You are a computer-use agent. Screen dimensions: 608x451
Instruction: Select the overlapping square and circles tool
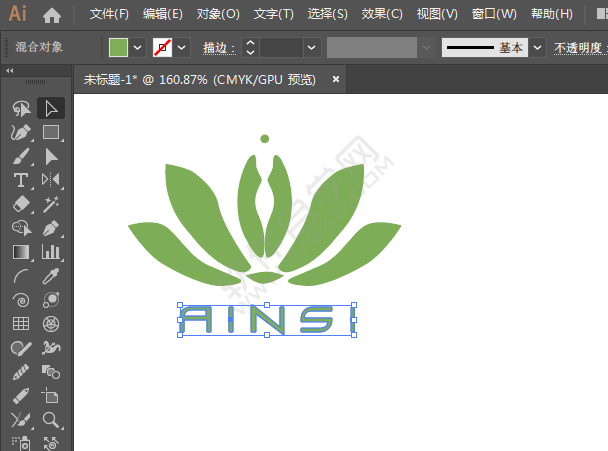[x=51, y=372]
